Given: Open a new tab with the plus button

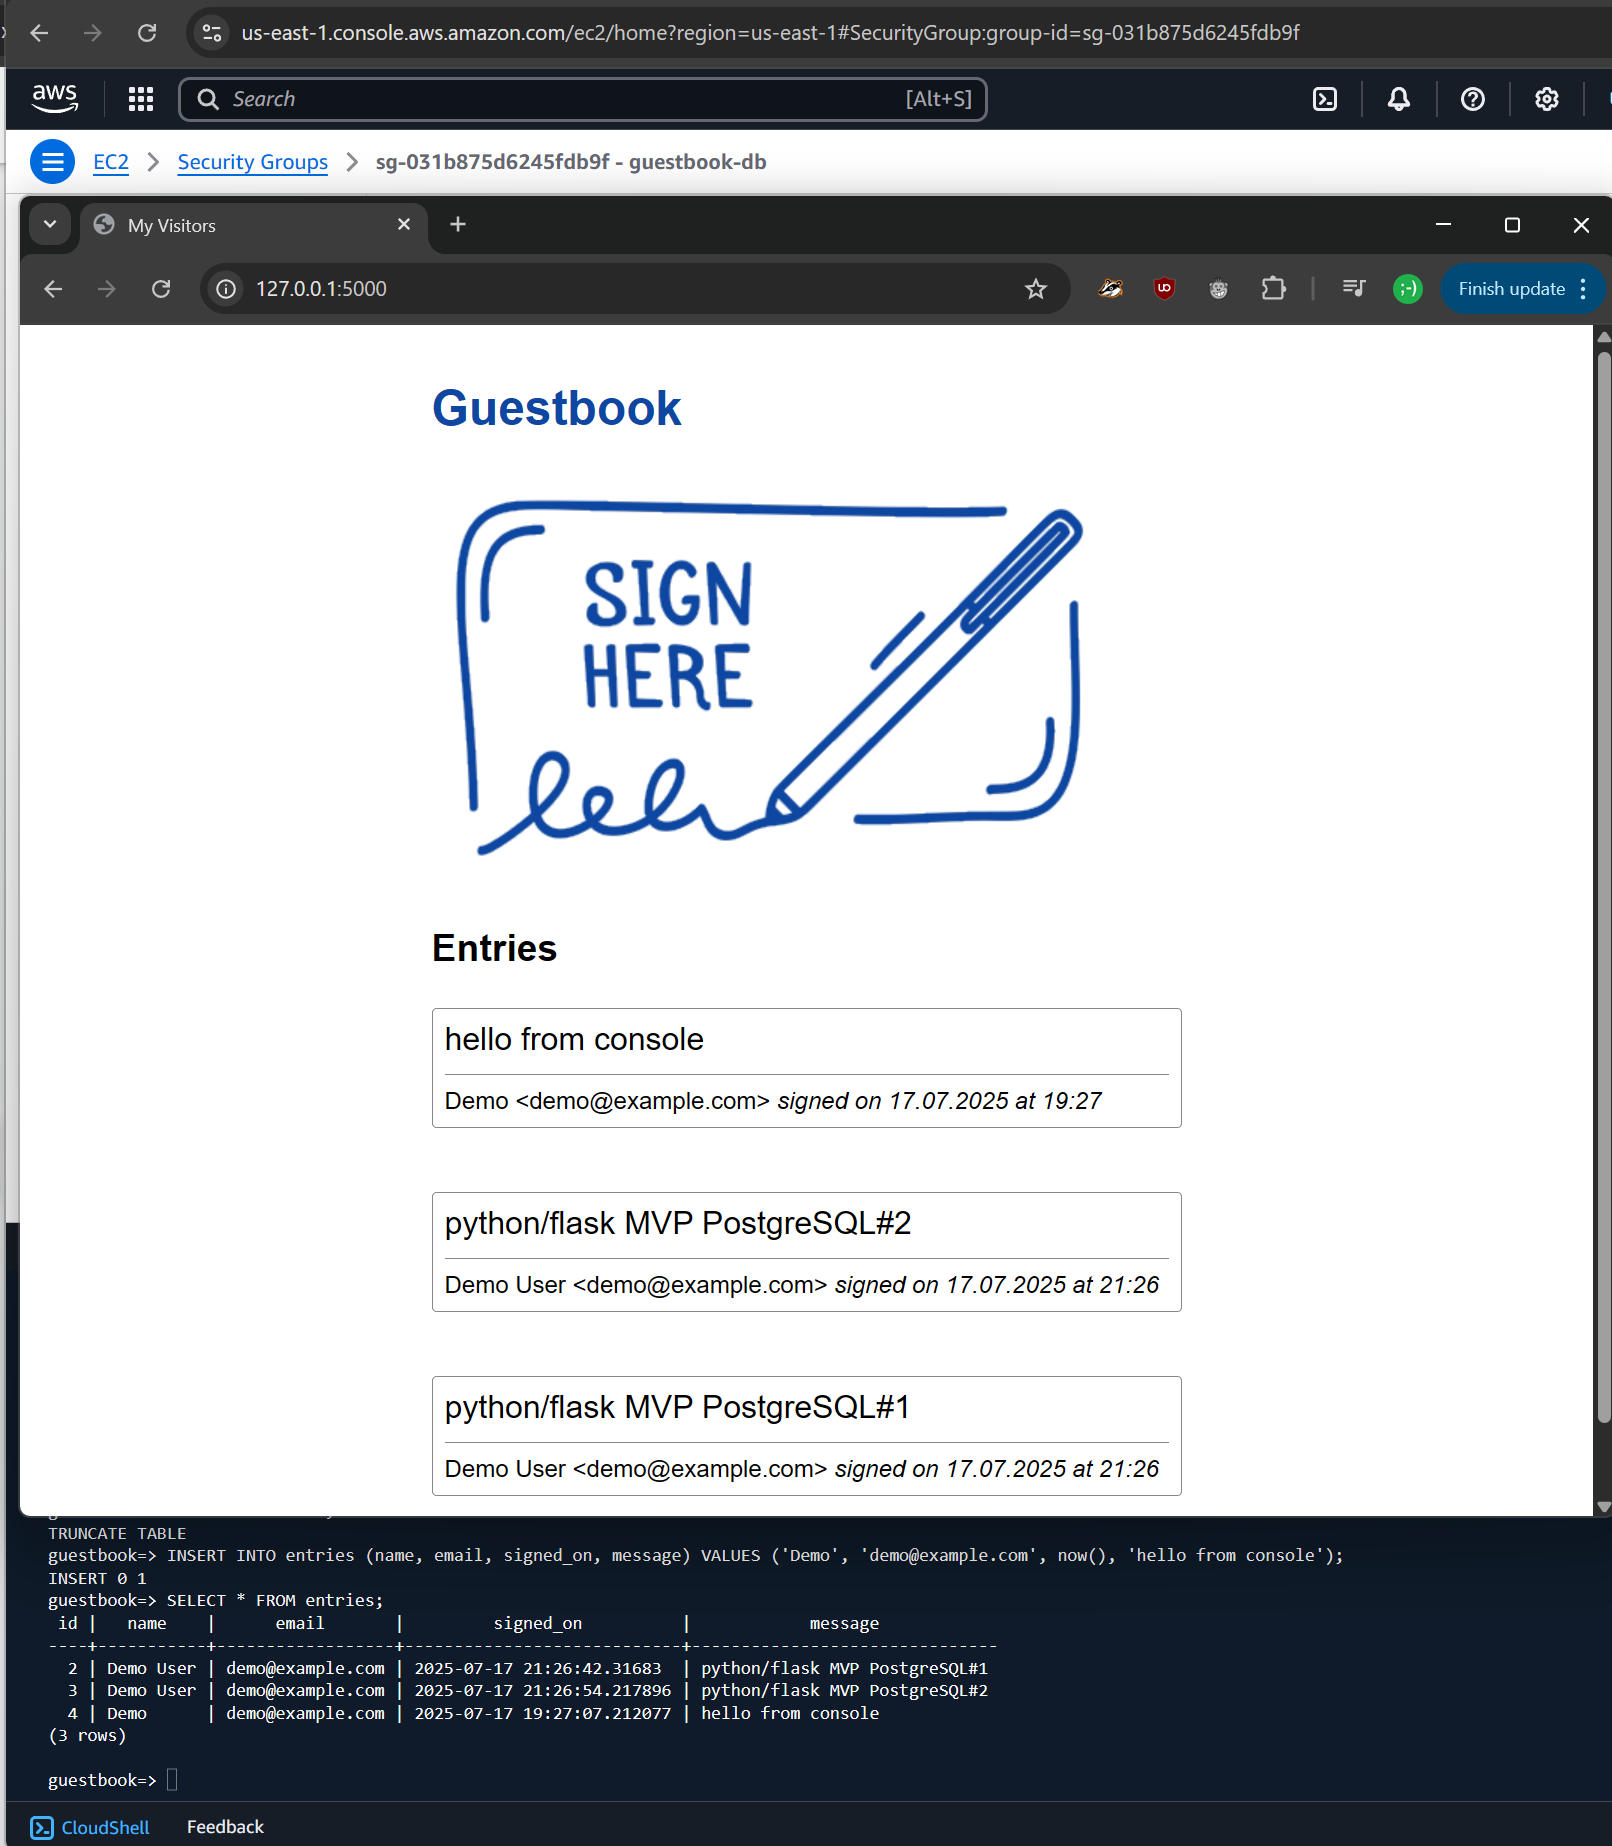Looking at the screenshot, I should (x=458, y=225).
